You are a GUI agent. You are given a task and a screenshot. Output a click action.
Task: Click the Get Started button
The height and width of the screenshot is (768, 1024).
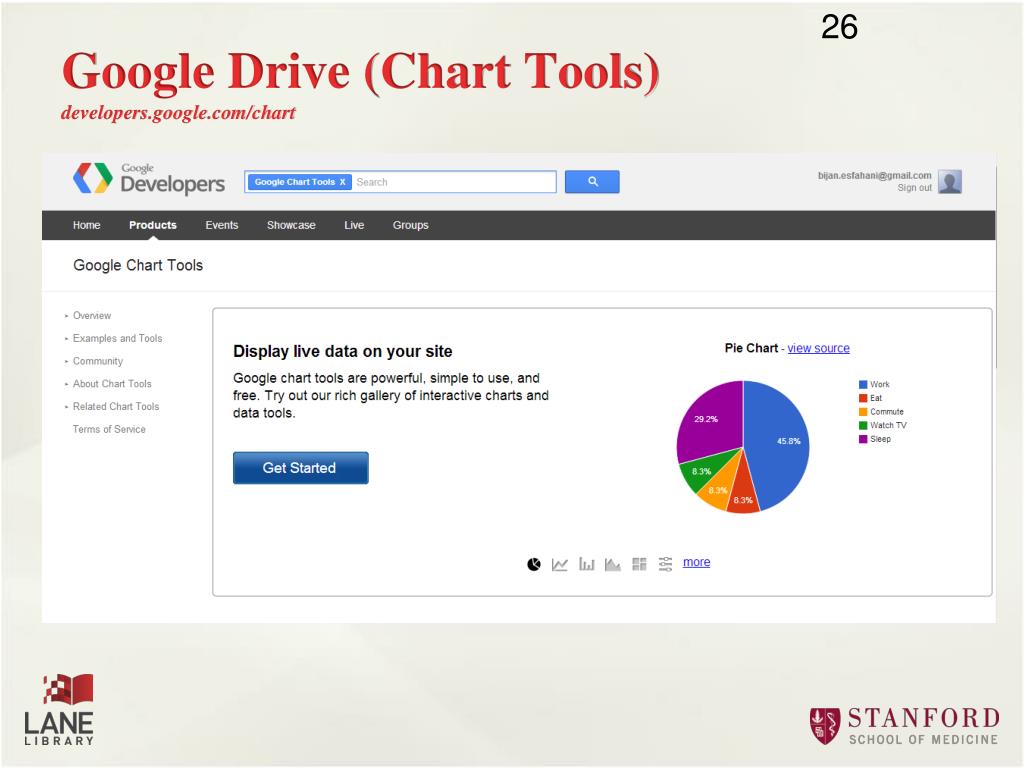pyautogui.click(x=300, y=468)
